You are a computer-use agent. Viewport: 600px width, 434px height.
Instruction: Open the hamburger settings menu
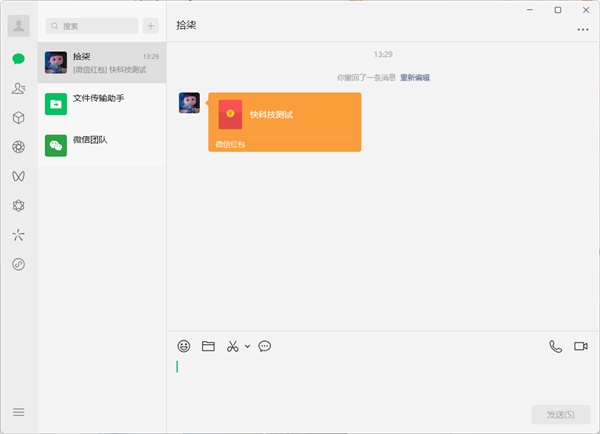tap(18, 412)
